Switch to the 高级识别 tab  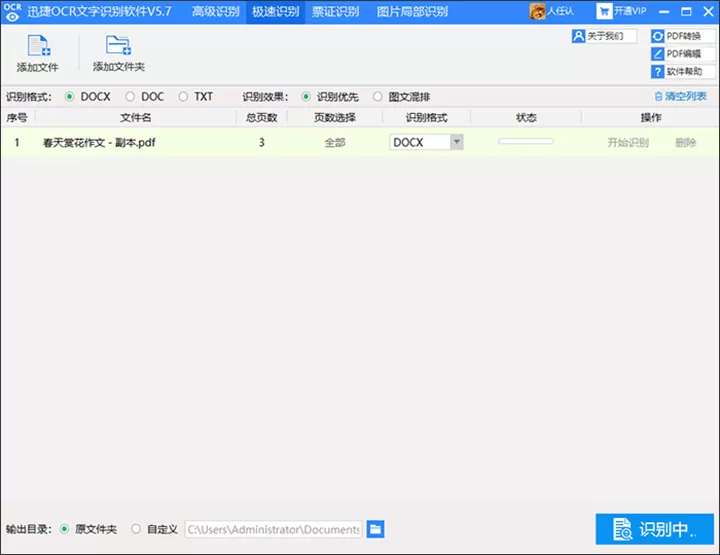pos(215,11)
